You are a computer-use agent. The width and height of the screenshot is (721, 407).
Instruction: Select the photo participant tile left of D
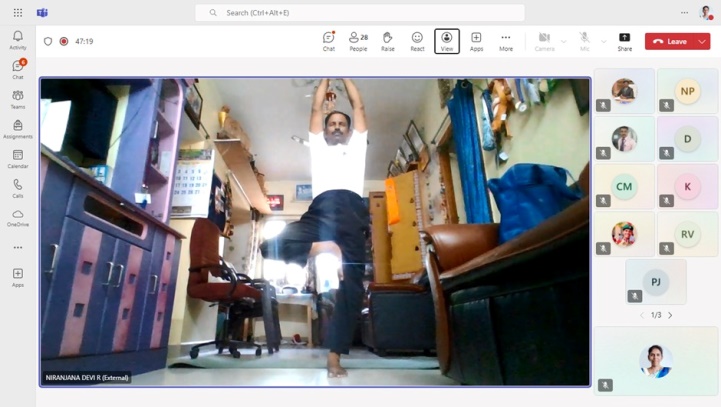point(624,139)
